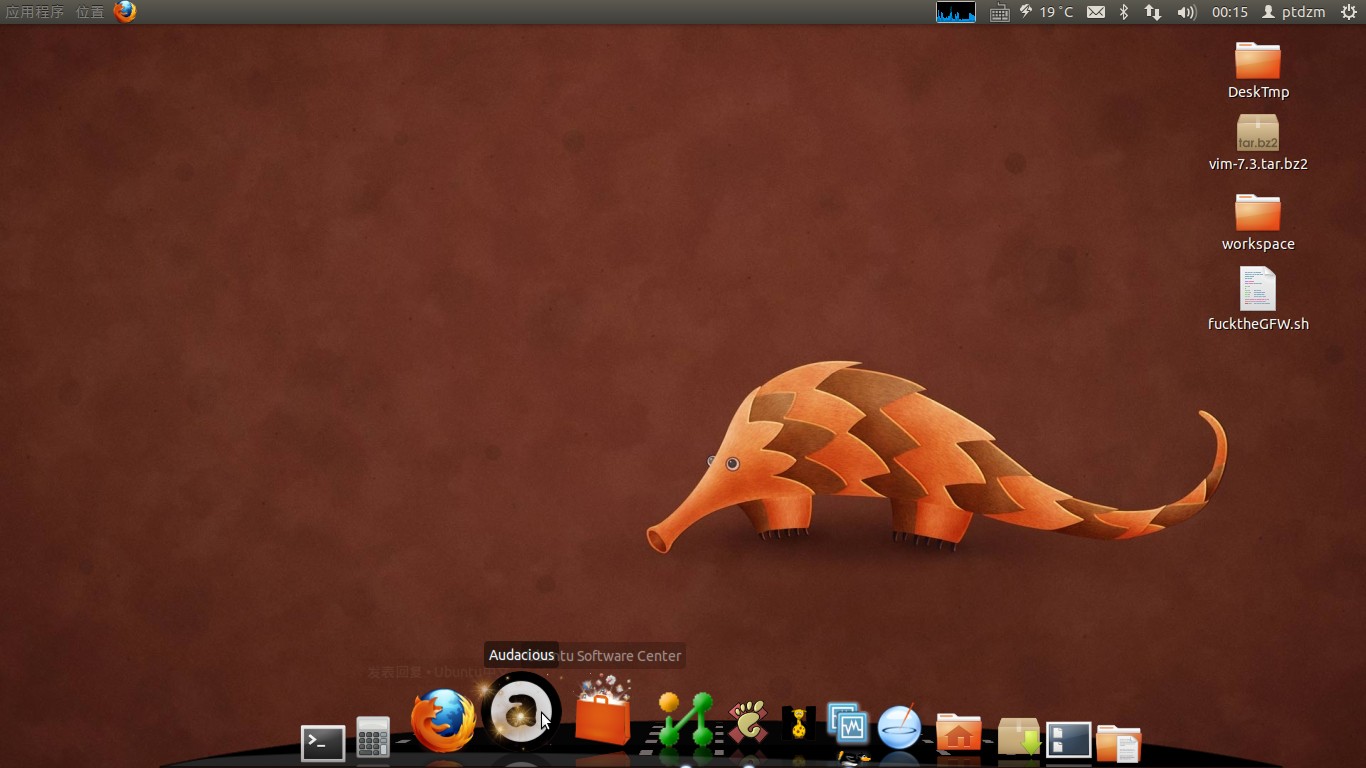Open the 位置 places menu
The width and height of the screenshot is (1366, 768).
click(x=90, y=12)
